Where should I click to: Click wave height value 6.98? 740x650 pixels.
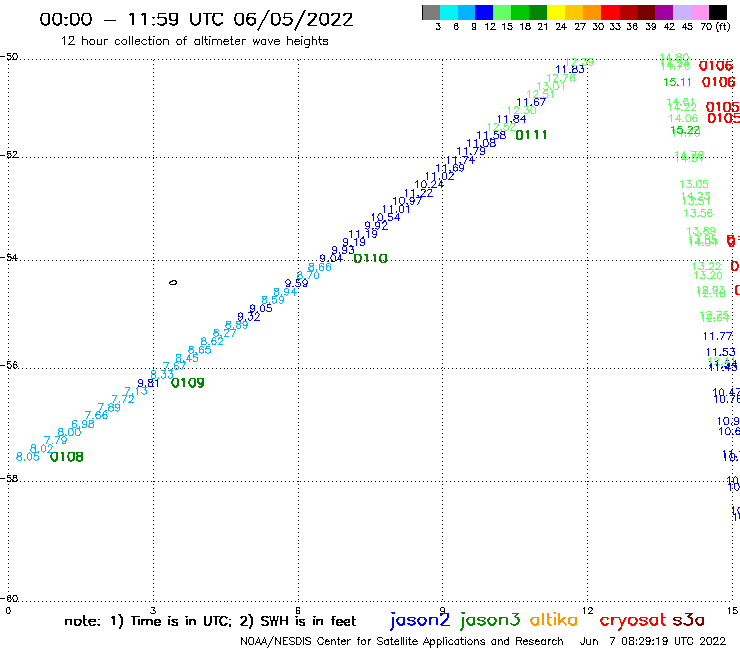tap(83, 424)
